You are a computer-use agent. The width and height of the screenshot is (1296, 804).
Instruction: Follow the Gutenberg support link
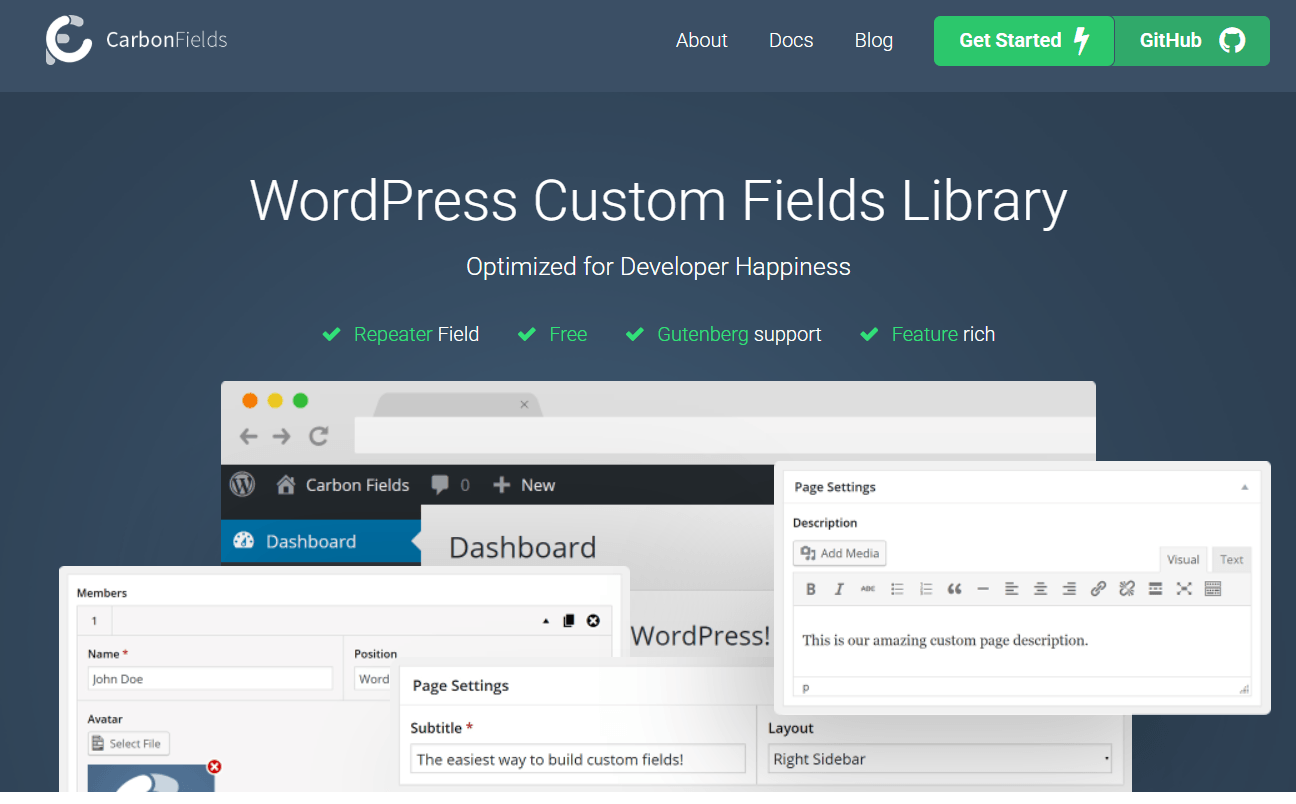(x=739, y=334)
